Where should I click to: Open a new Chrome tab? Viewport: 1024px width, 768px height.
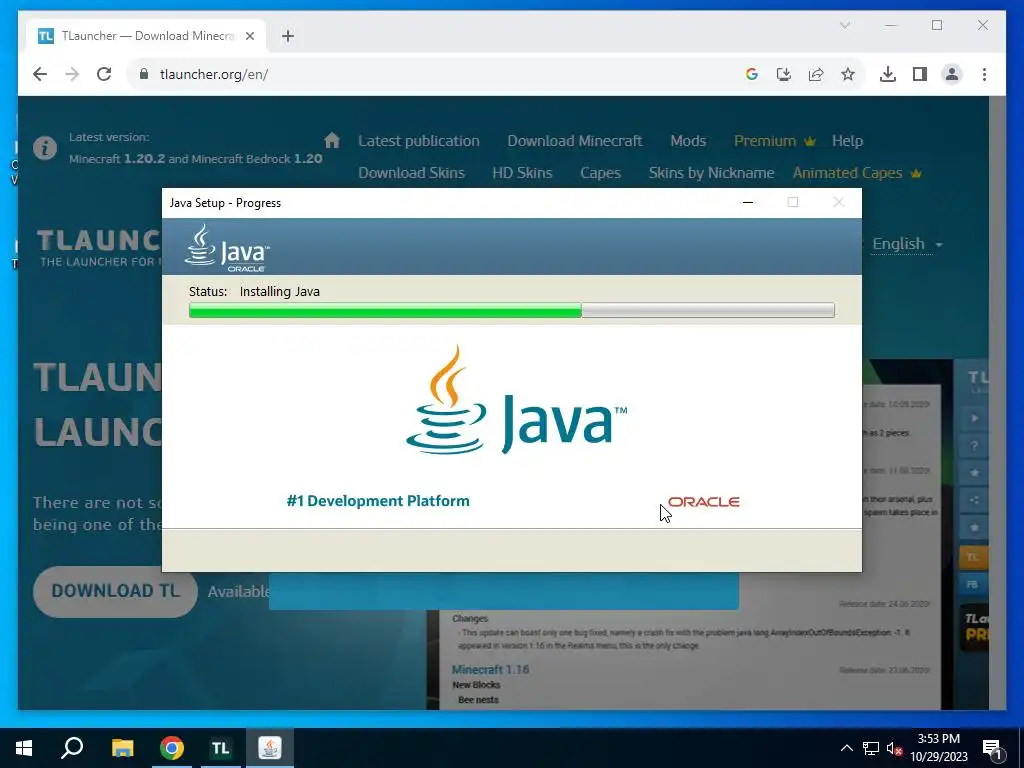point(288,36)
